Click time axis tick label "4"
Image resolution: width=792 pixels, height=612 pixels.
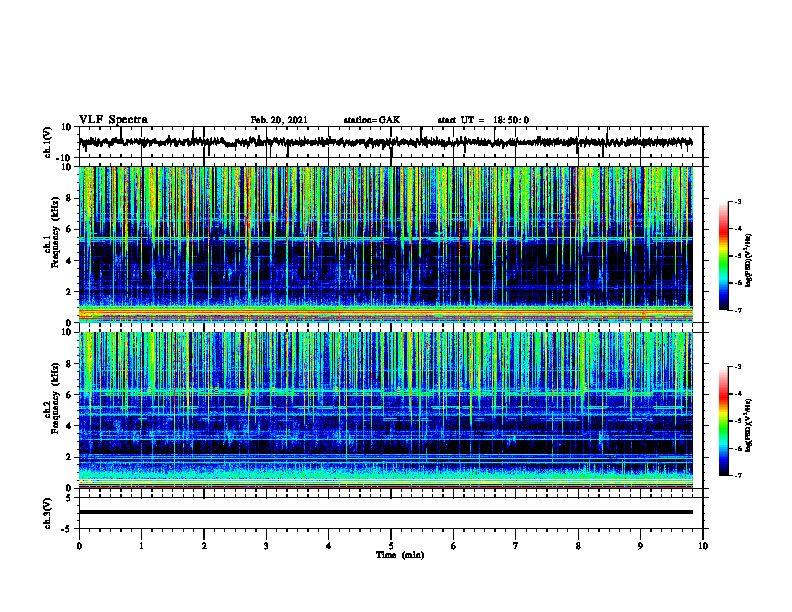click(329, 546)
